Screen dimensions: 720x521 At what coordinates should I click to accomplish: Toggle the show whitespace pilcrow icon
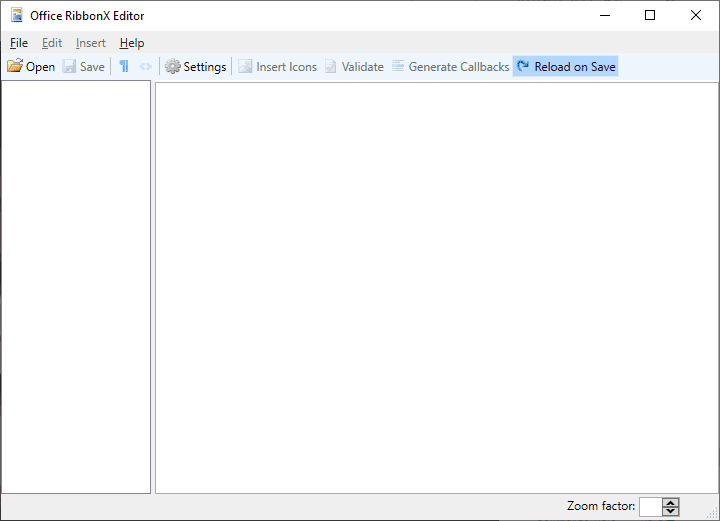[124, 67]
